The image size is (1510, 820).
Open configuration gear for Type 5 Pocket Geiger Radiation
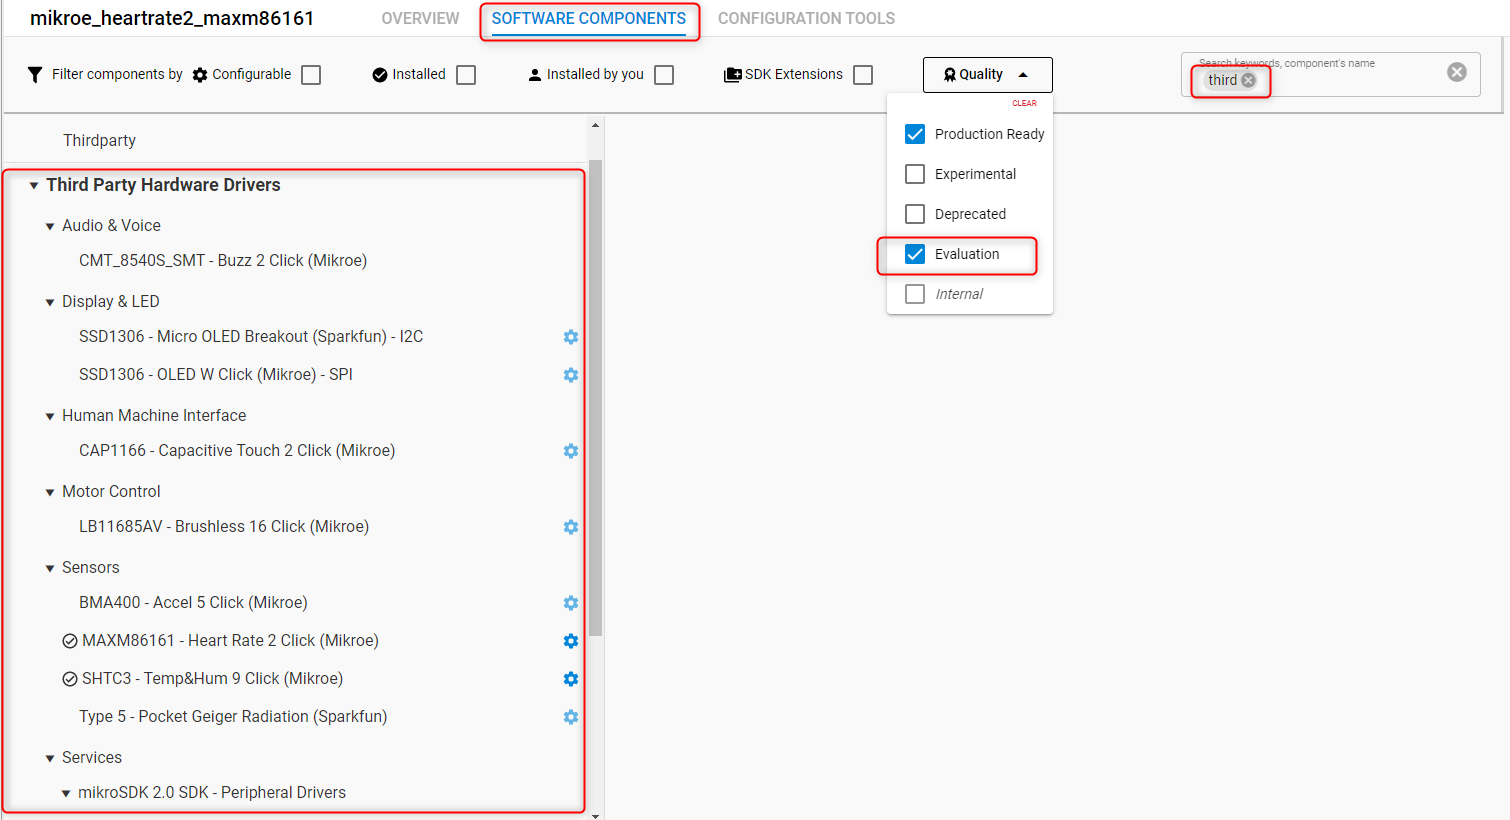(x=571, y=717)
